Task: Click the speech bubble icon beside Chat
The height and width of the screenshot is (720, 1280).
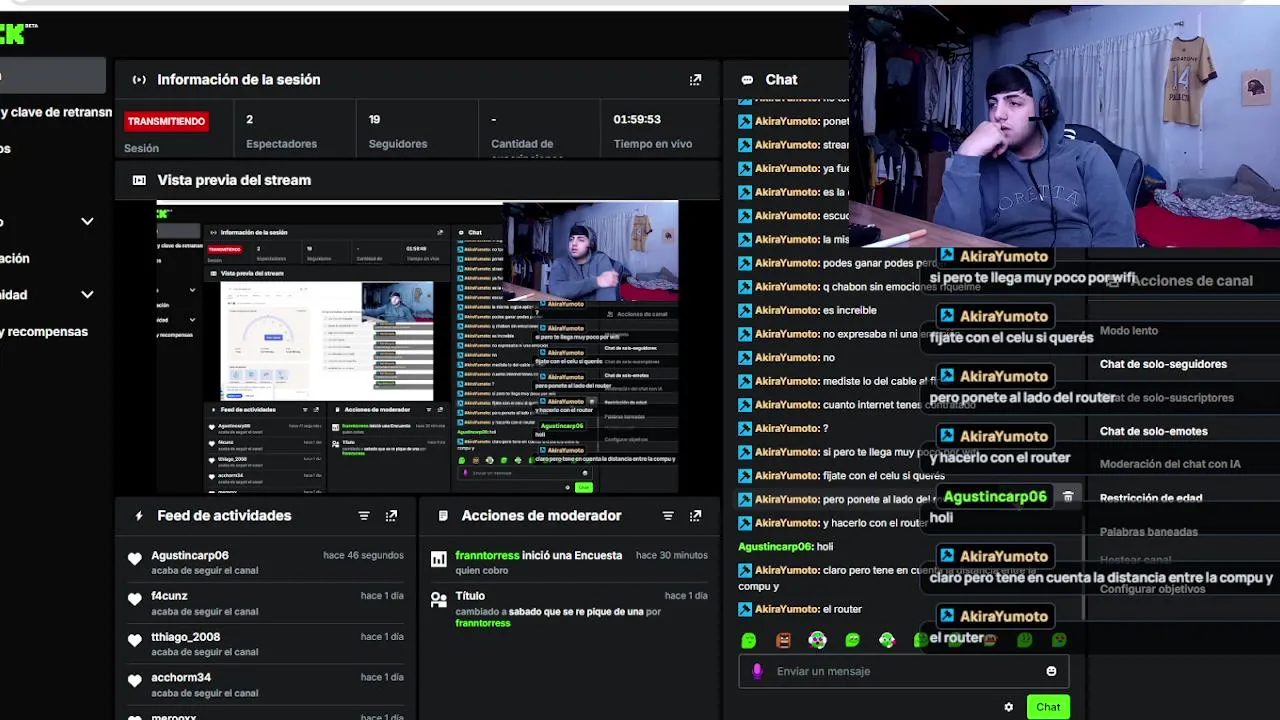Action: (x=747, y=80)
